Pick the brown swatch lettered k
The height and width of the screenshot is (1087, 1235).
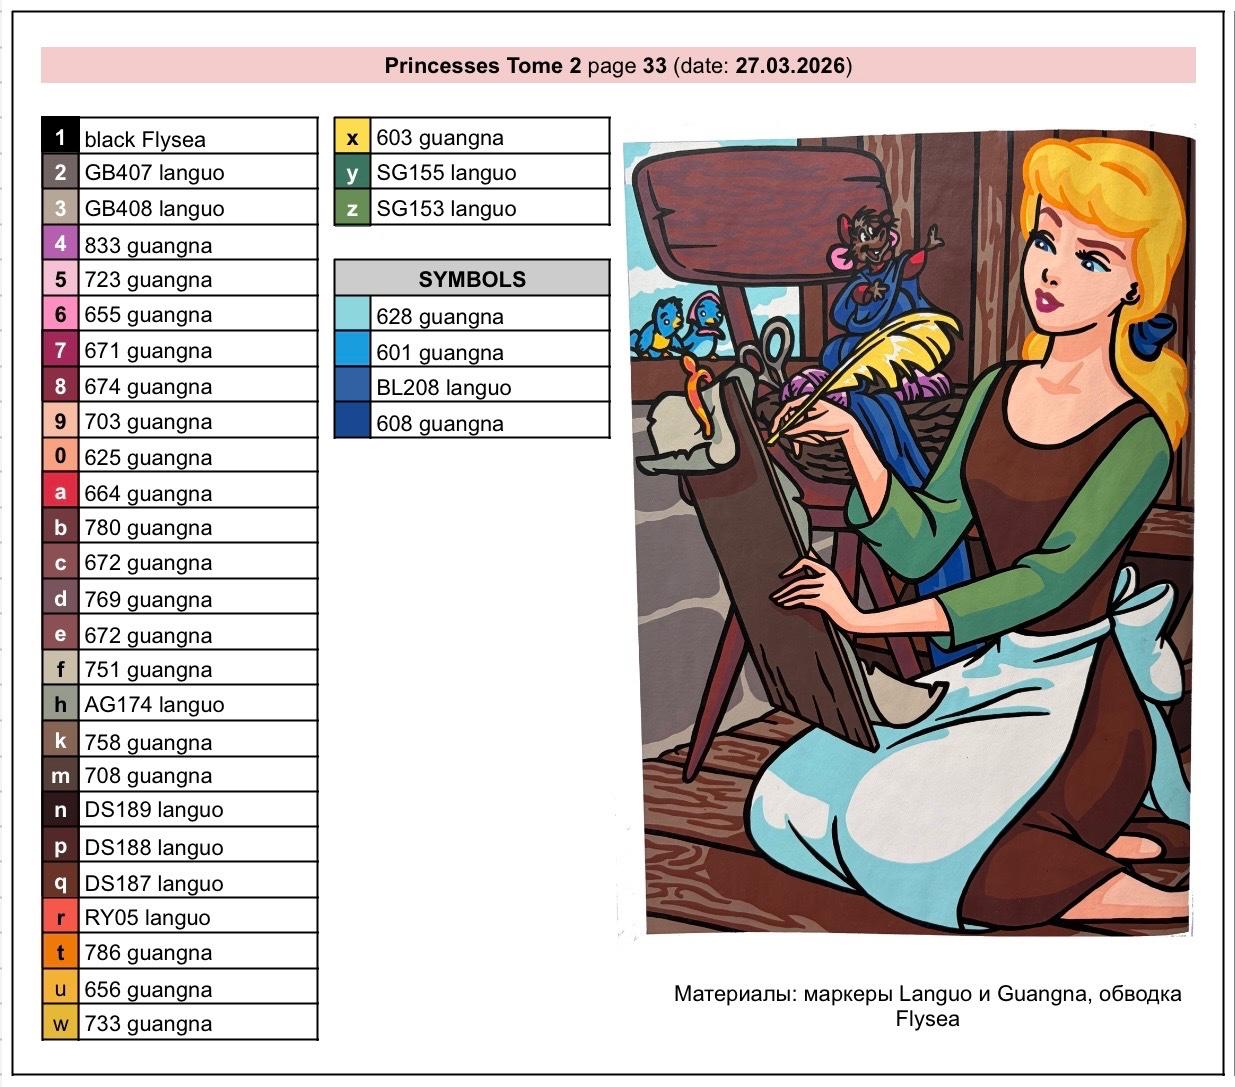(60, 740)
